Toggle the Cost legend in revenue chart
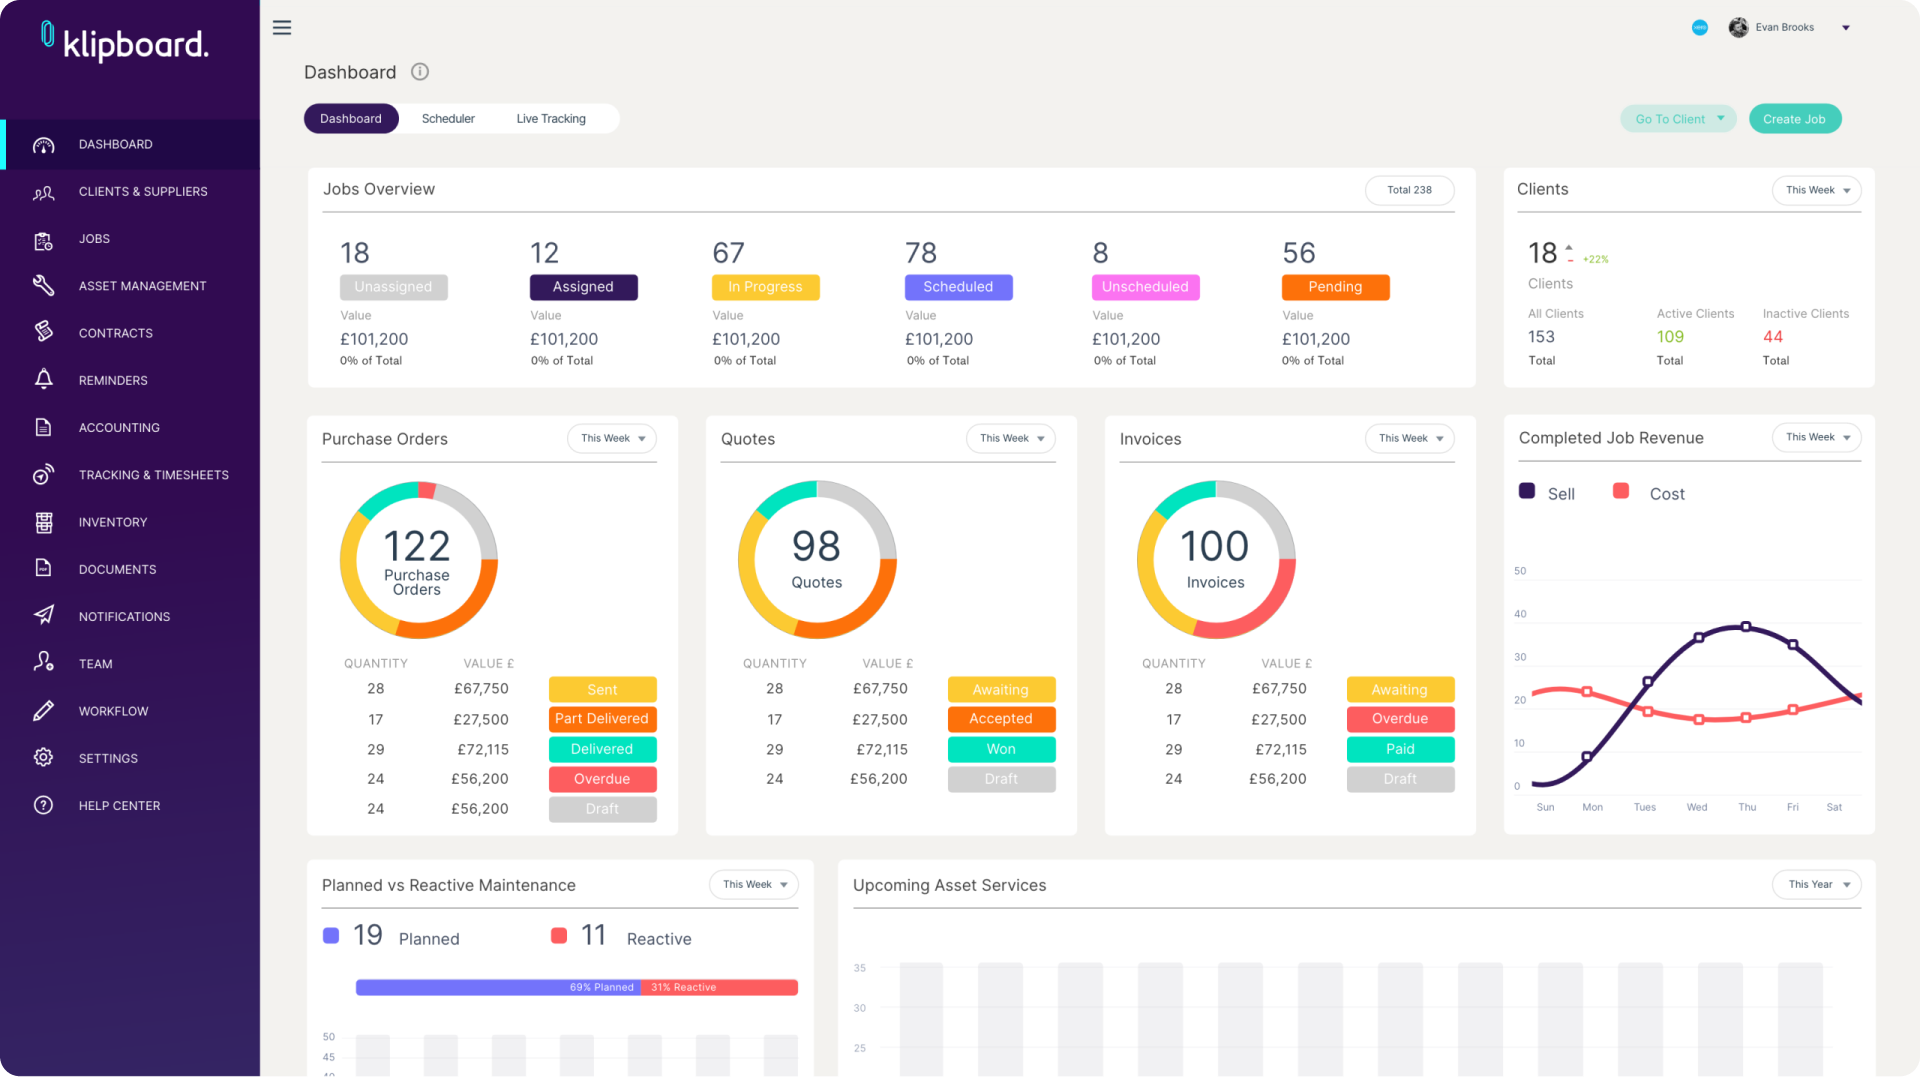The width and height of the screenshot is (1920, 1077). (x=1621, y=491)
